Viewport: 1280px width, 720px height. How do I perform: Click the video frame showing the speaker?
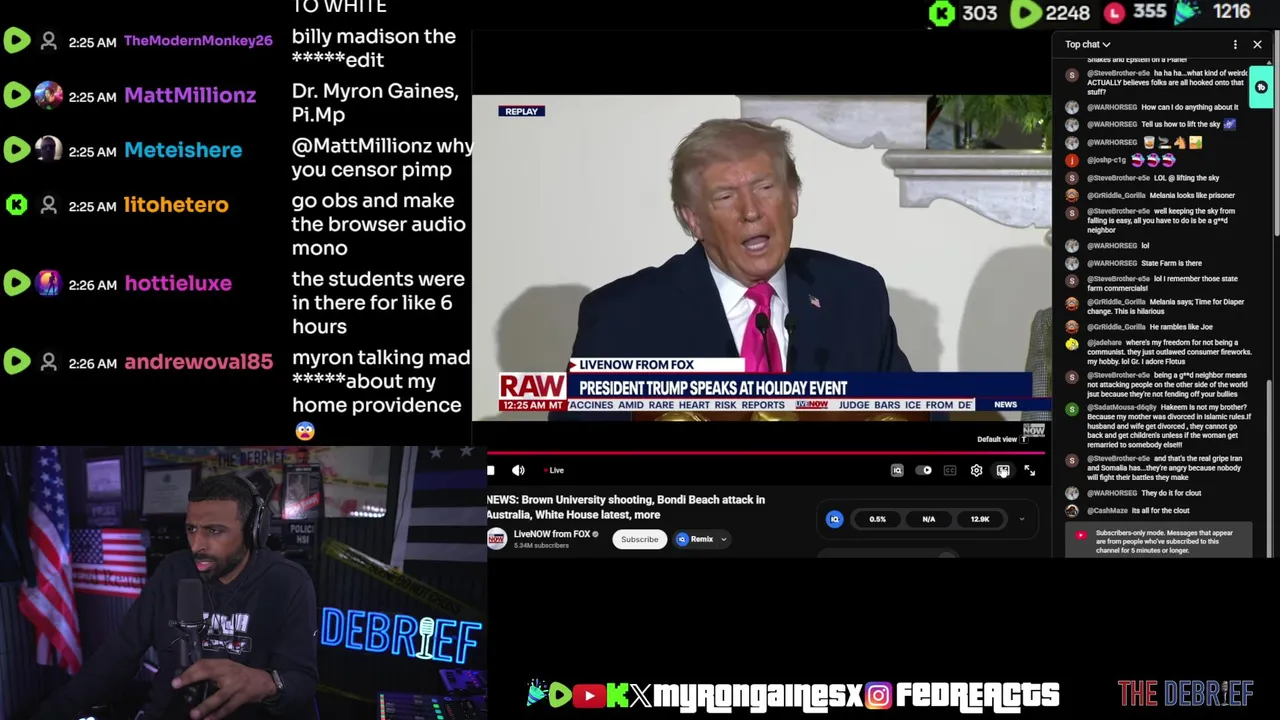click(761, 258)
